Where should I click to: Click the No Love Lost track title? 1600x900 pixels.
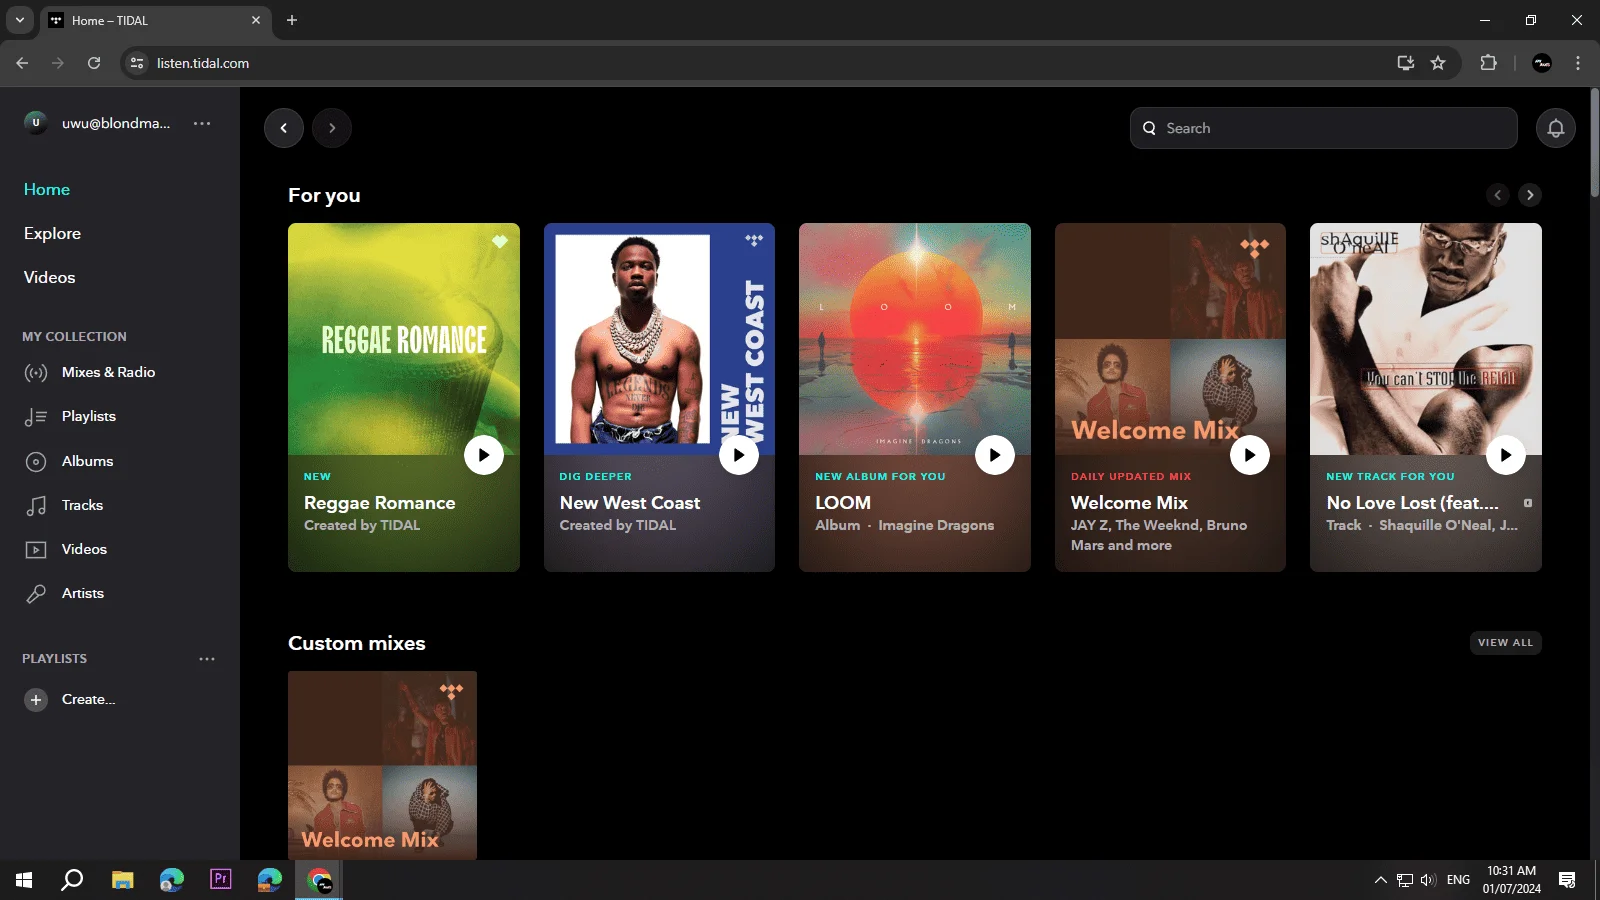(x=1412, y=503)
